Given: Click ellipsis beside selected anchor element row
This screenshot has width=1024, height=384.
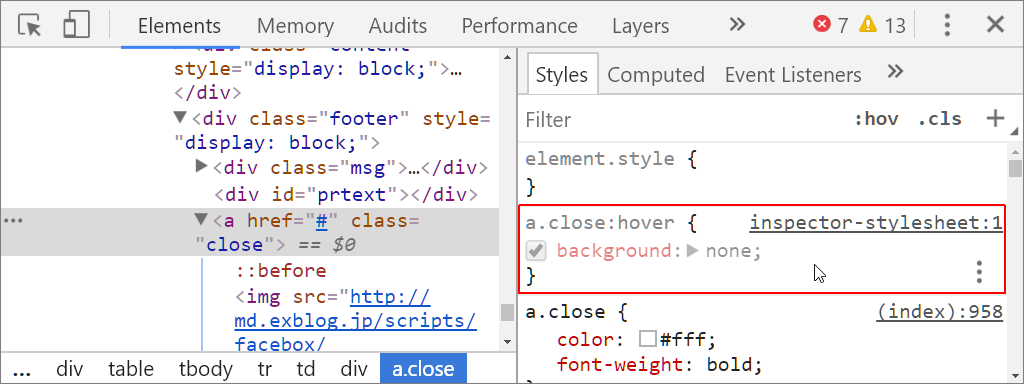Looking at the screenshot, I should click(13, 221).
